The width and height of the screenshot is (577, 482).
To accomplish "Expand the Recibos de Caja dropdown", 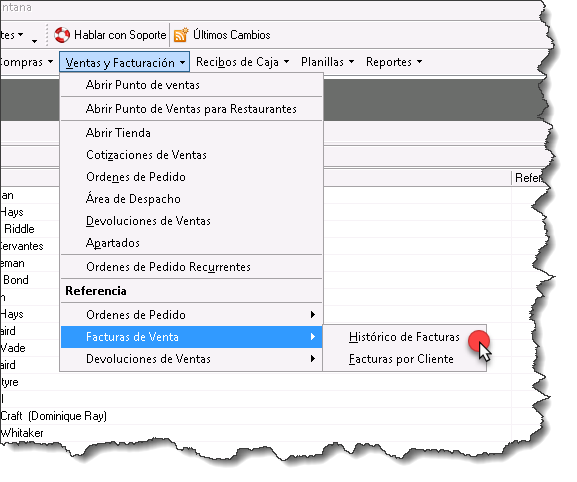I will (x=243, y=62).
